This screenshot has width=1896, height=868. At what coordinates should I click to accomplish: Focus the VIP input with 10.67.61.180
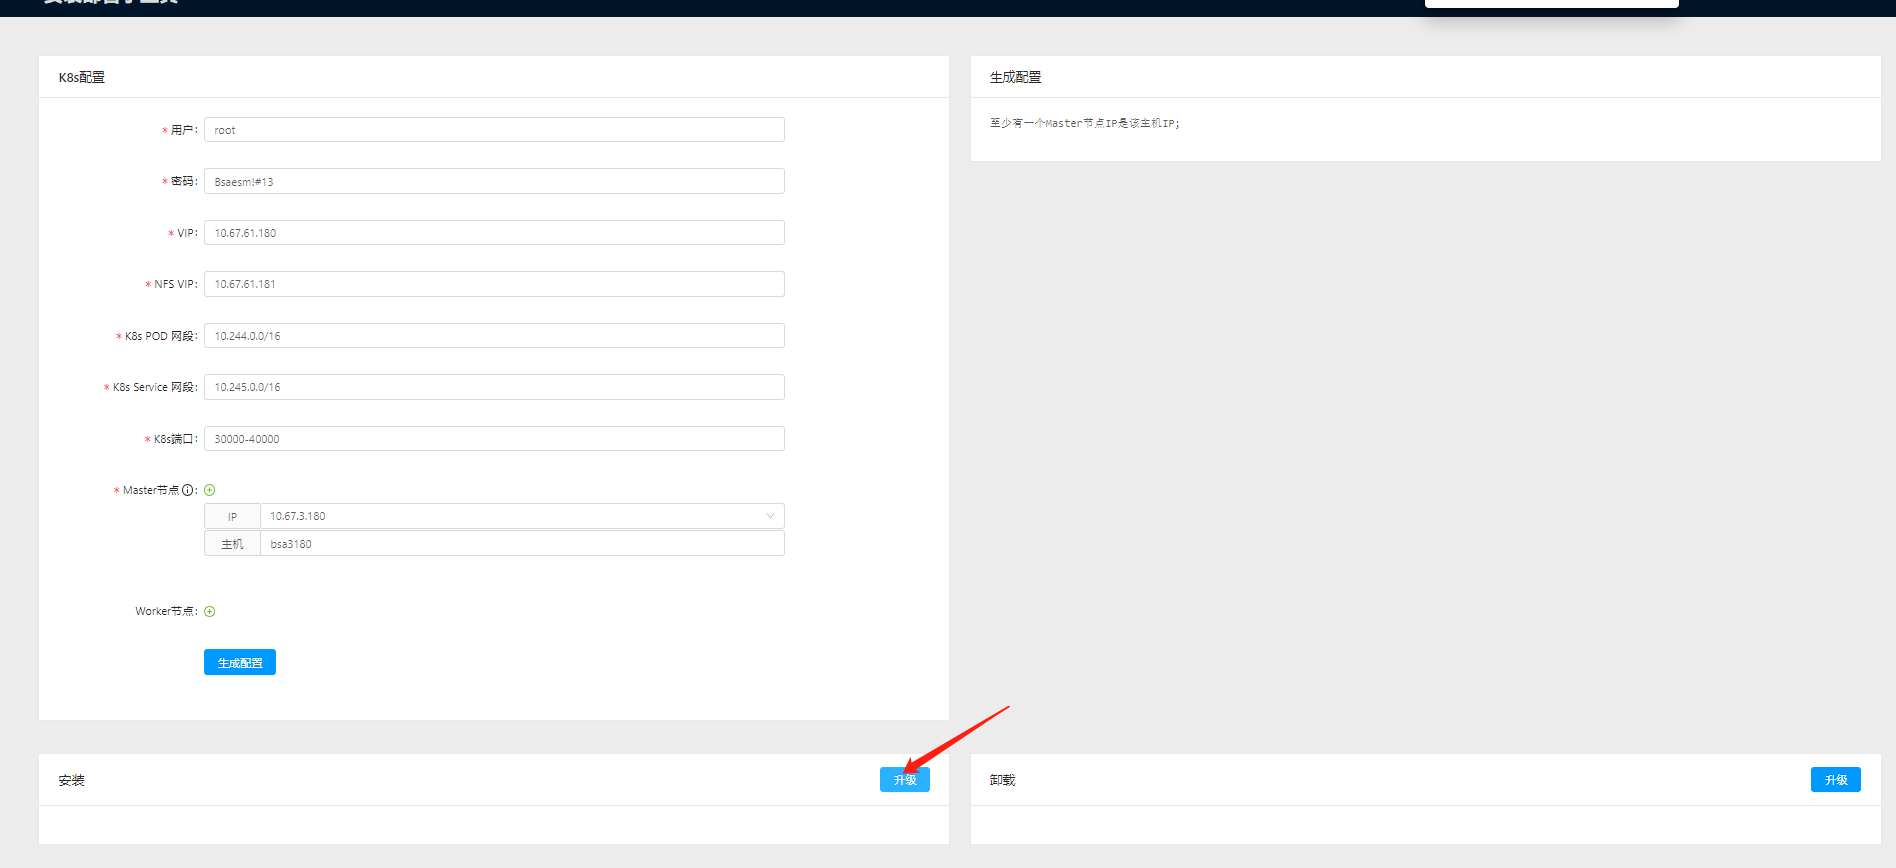click(494, 233)
